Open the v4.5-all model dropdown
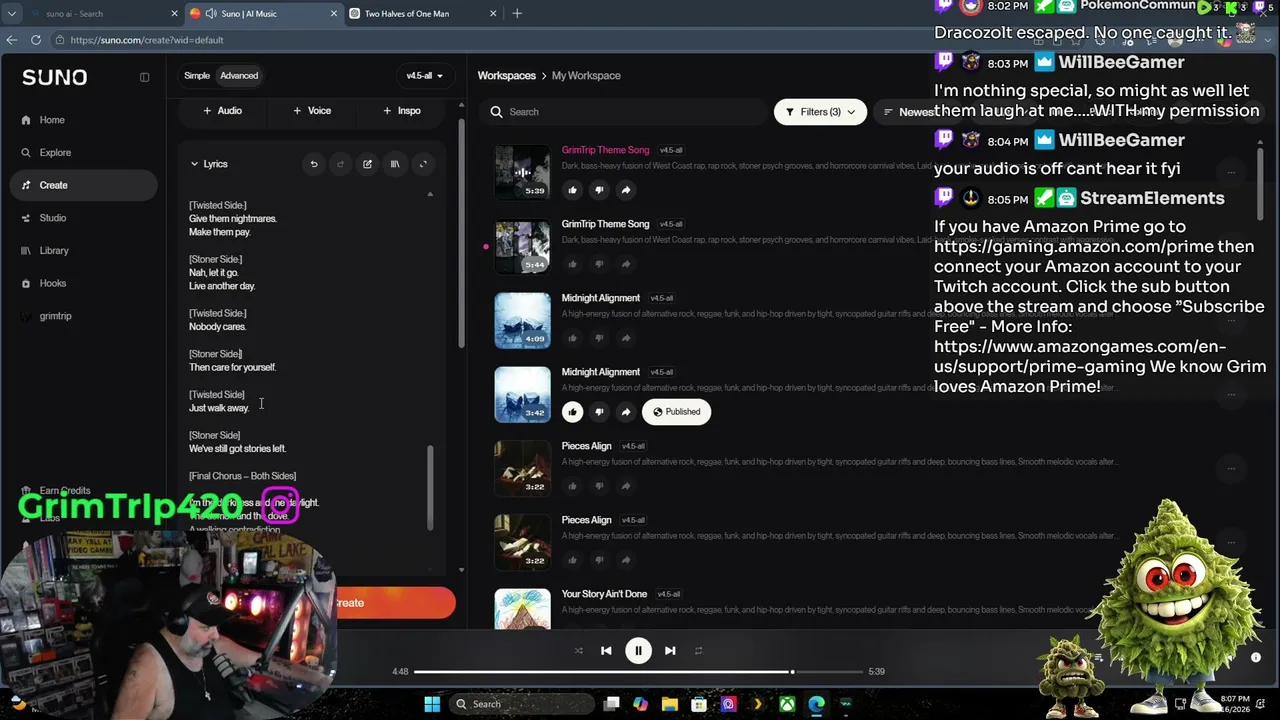 [x=424, y=76]
